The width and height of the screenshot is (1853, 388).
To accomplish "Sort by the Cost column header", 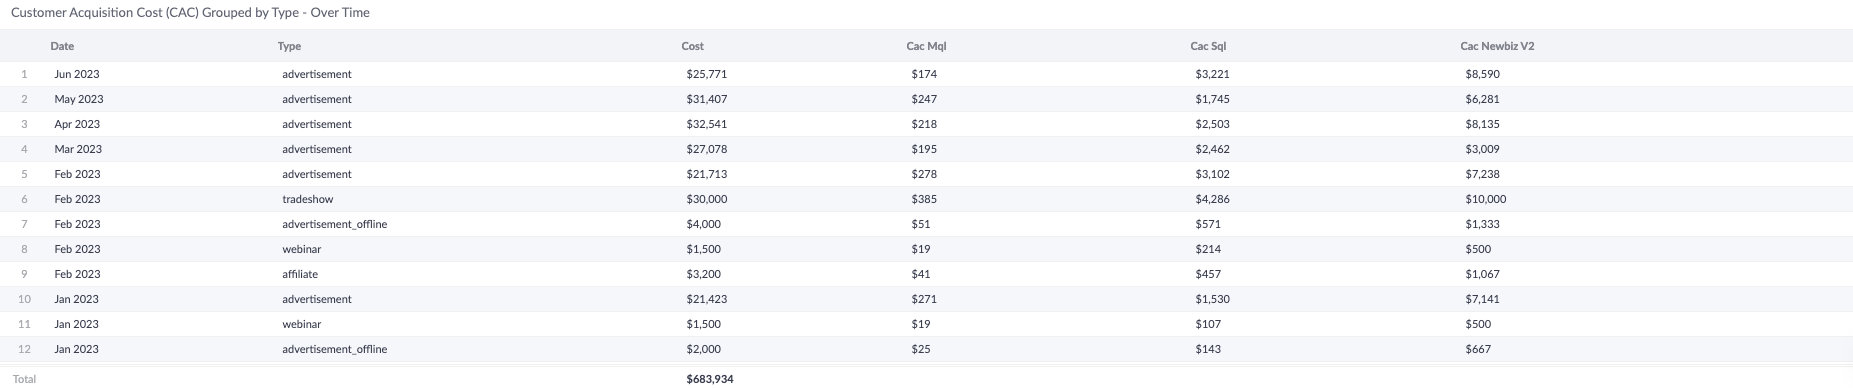I will tap(692, 46).
